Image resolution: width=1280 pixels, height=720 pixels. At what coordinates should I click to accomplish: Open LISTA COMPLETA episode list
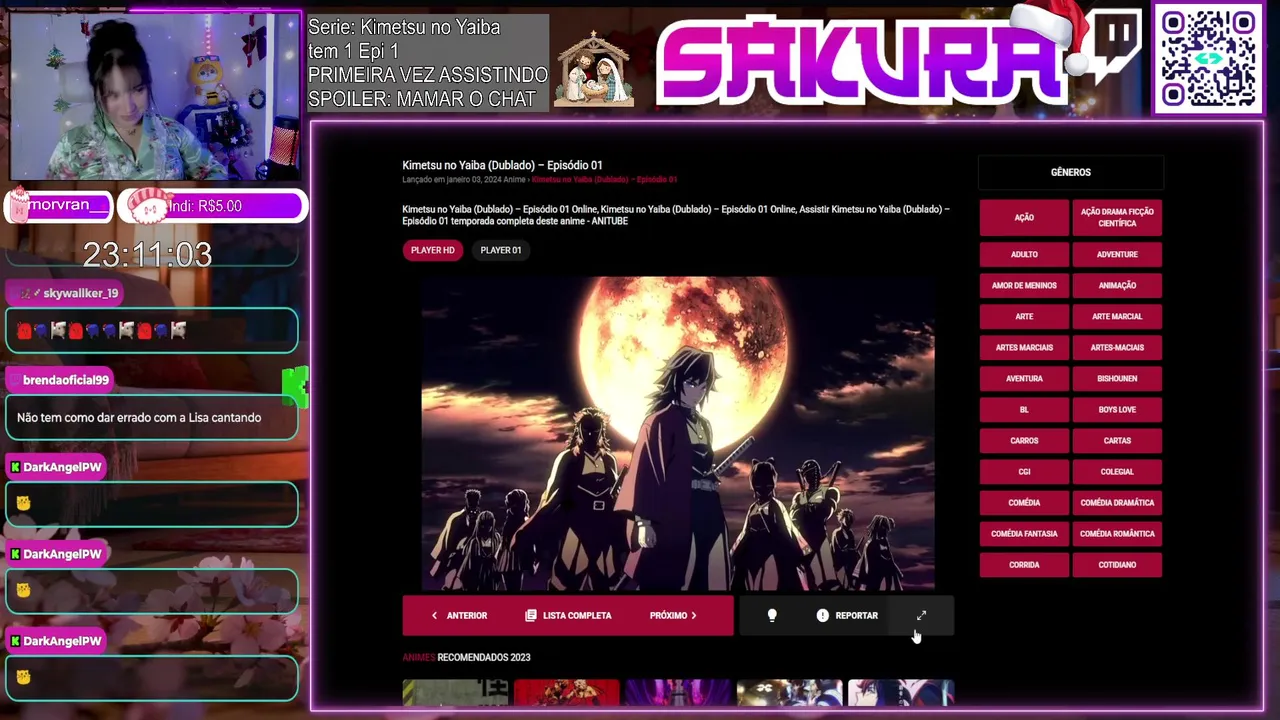coord(568,616)
